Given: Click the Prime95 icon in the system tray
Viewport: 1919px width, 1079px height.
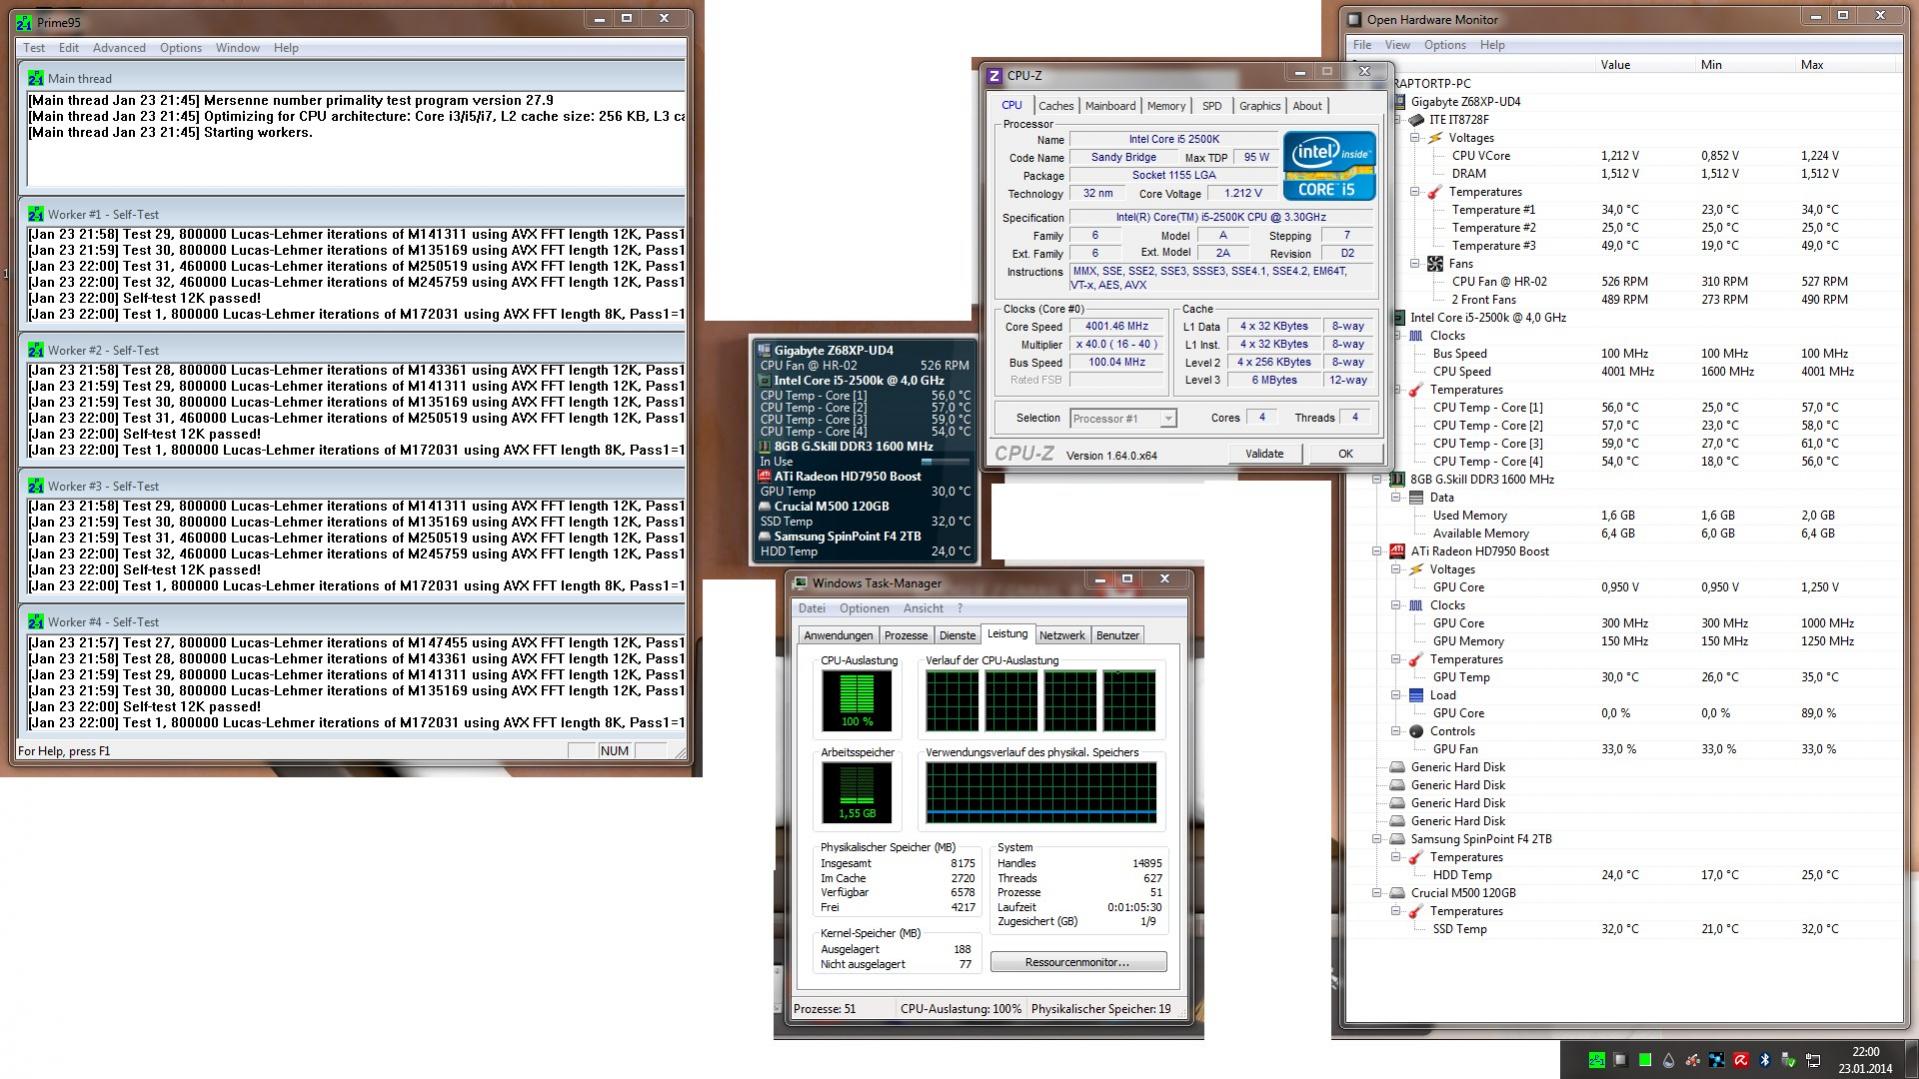Looking at the screenshot, I should 1597,1060.
